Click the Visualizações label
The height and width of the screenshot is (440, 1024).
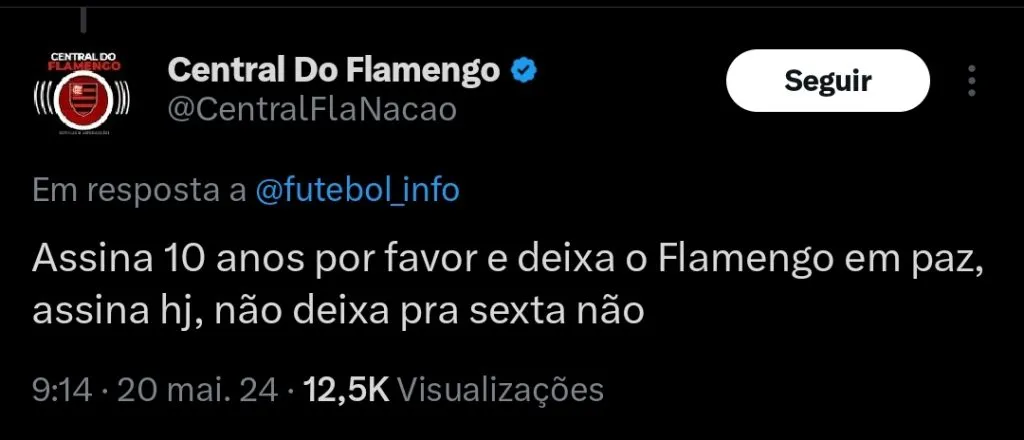pyautogui.click(x=500, y=390)
